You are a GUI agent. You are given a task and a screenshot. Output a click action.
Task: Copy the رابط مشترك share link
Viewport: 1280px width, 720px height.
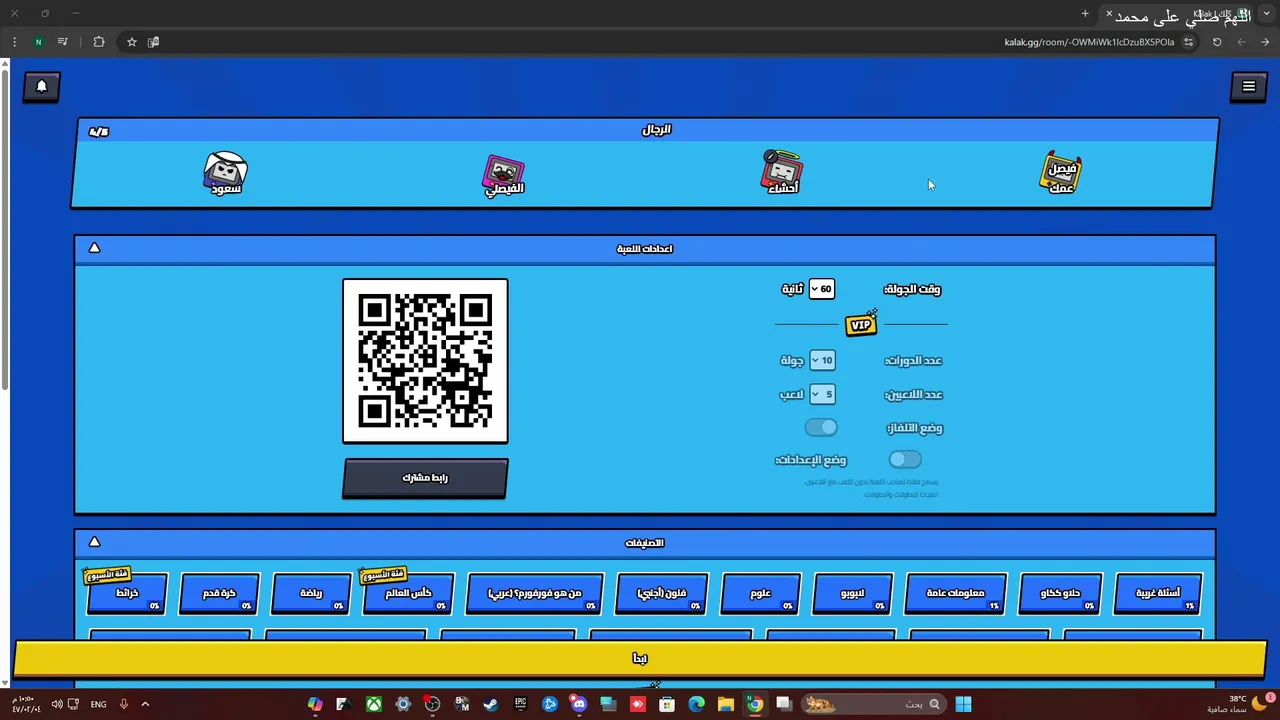pyautogui.click(x=425, y=478)
